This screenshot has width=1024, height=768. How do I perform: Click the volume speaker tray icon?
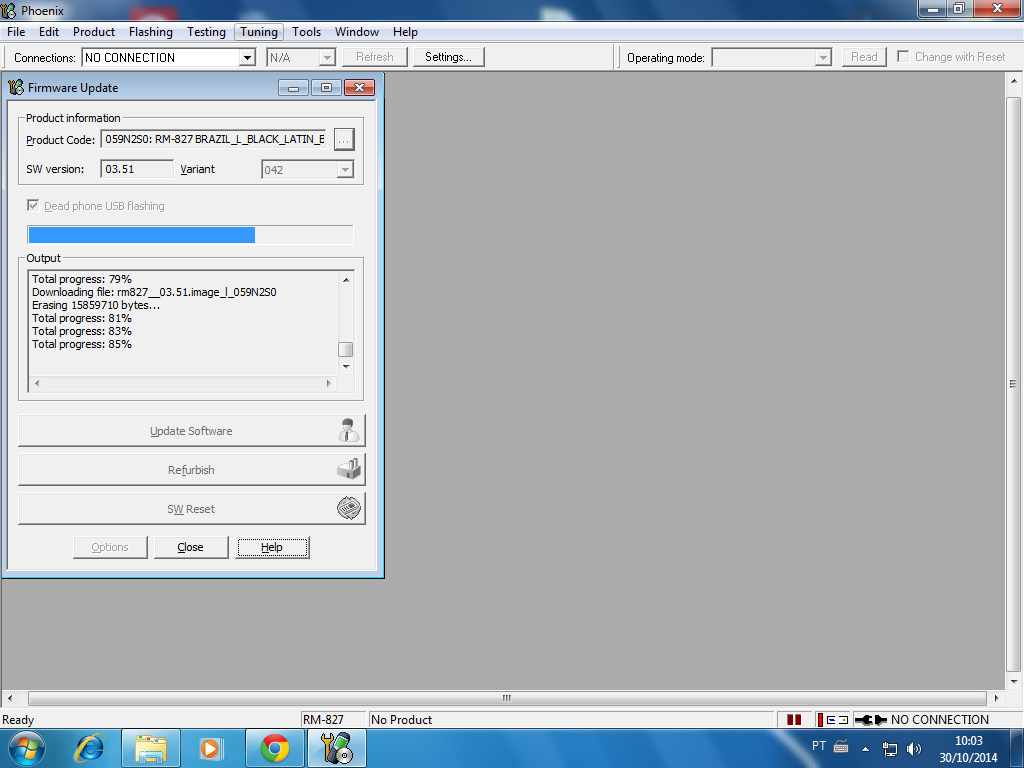click(914, 749)
